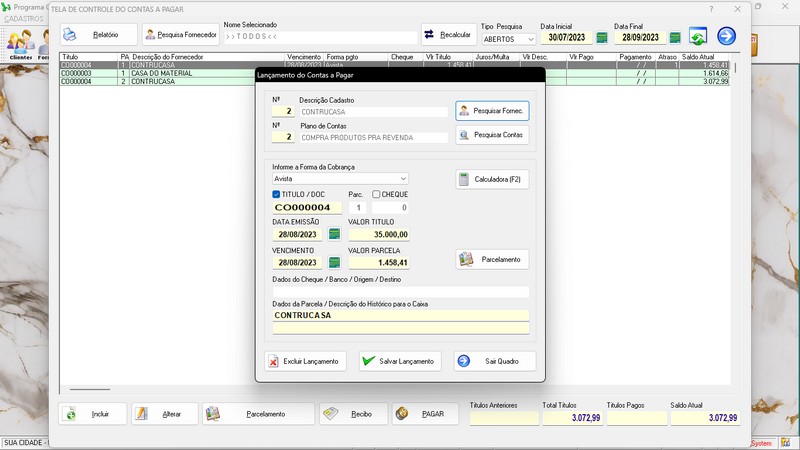
Task: Click Excluir Lançamento button
Action: [x=305, y=361]
